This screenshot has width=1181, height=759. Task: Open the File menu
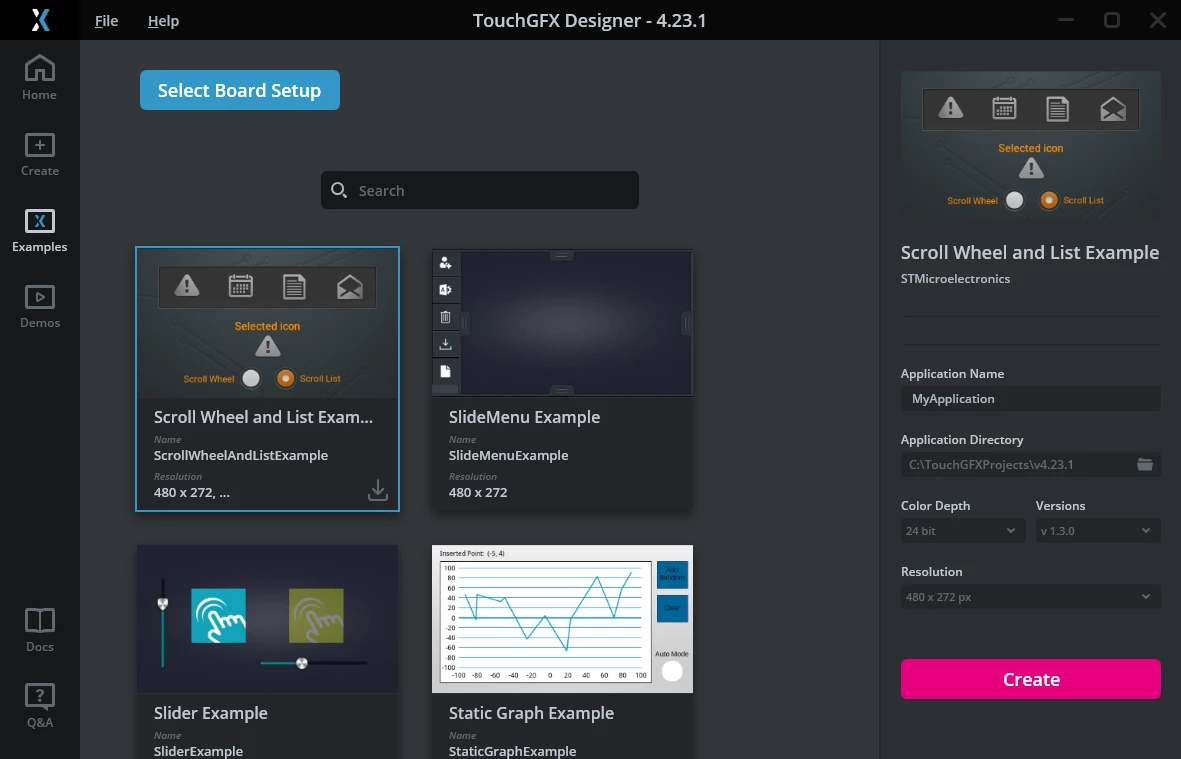pos(106,20)
